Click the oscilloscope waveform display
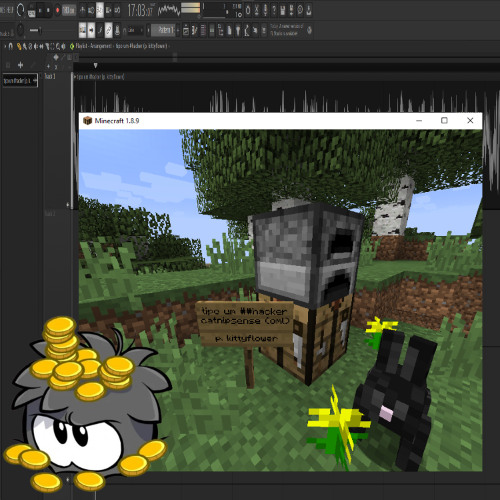The height and width of the screenshot is (500, 500). 169,10
